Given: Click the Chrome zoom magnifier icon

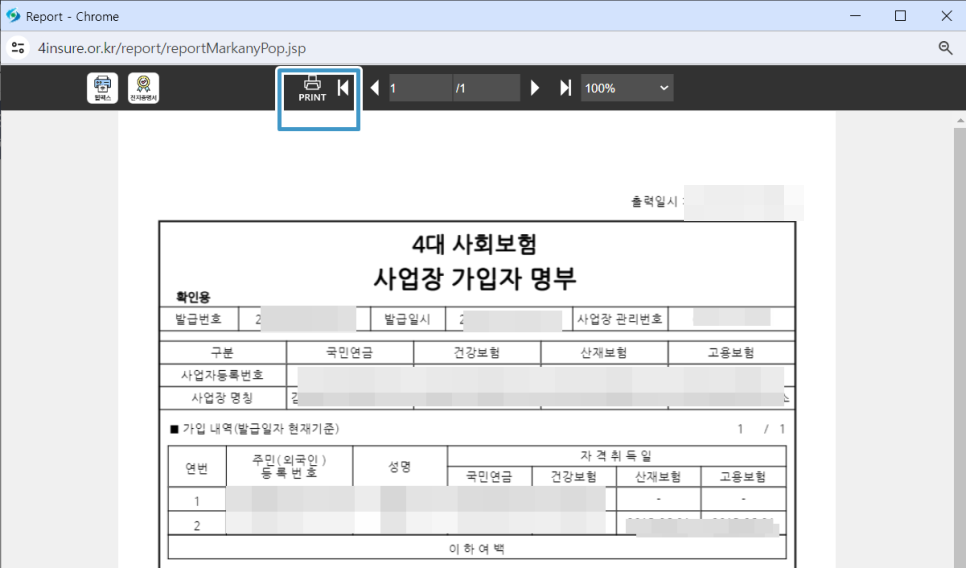Looking at the screenshot, I should [945, 48].
